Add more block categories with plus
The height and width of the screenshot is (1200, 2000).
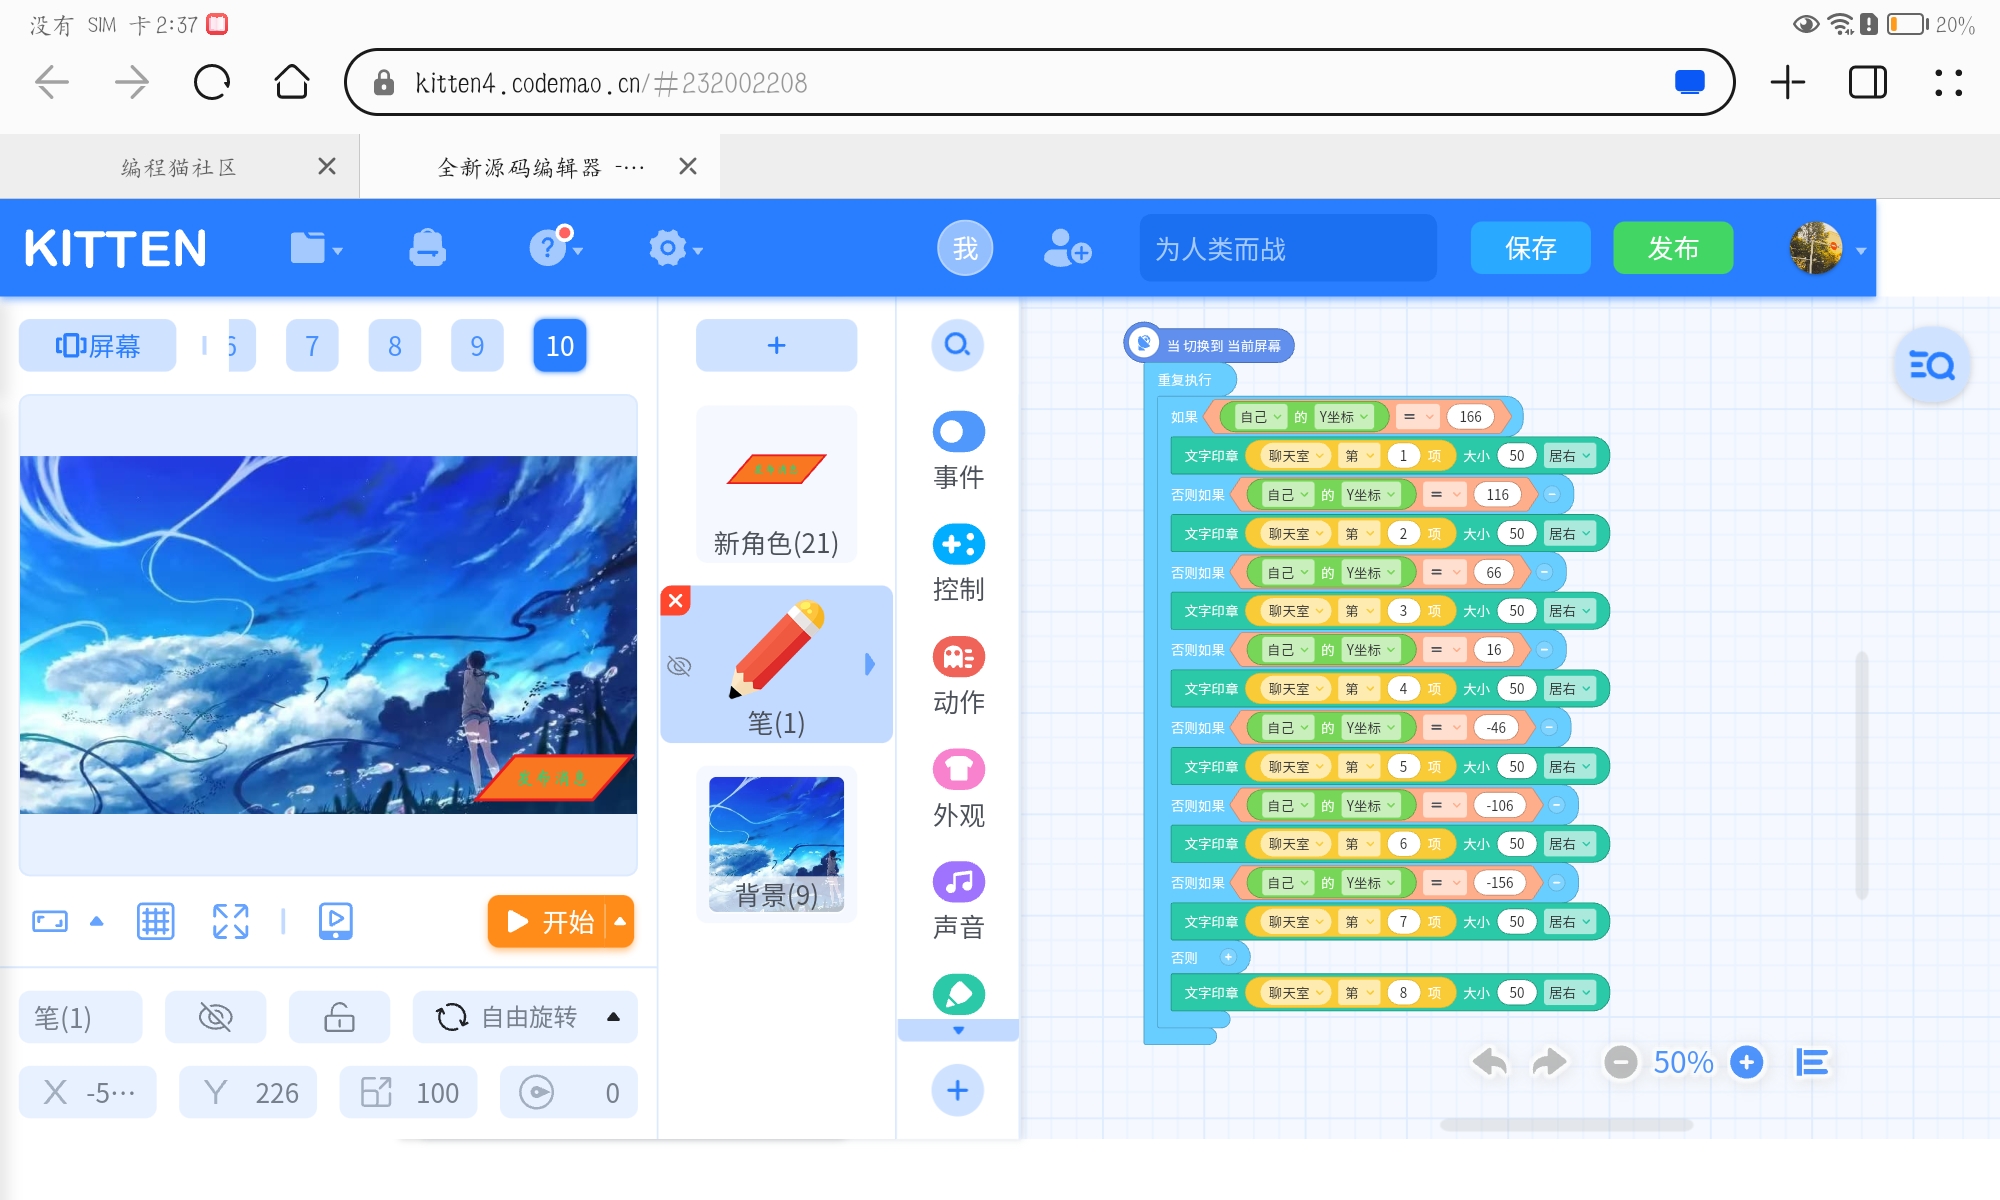tap(958, 1090)
